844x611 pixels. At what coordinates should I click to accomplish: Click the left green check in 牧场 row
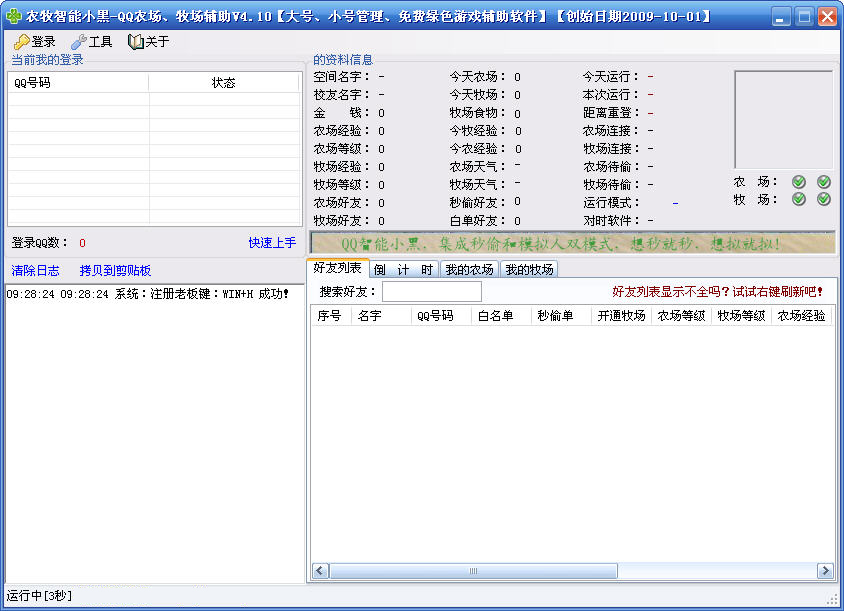pos(799,199)
